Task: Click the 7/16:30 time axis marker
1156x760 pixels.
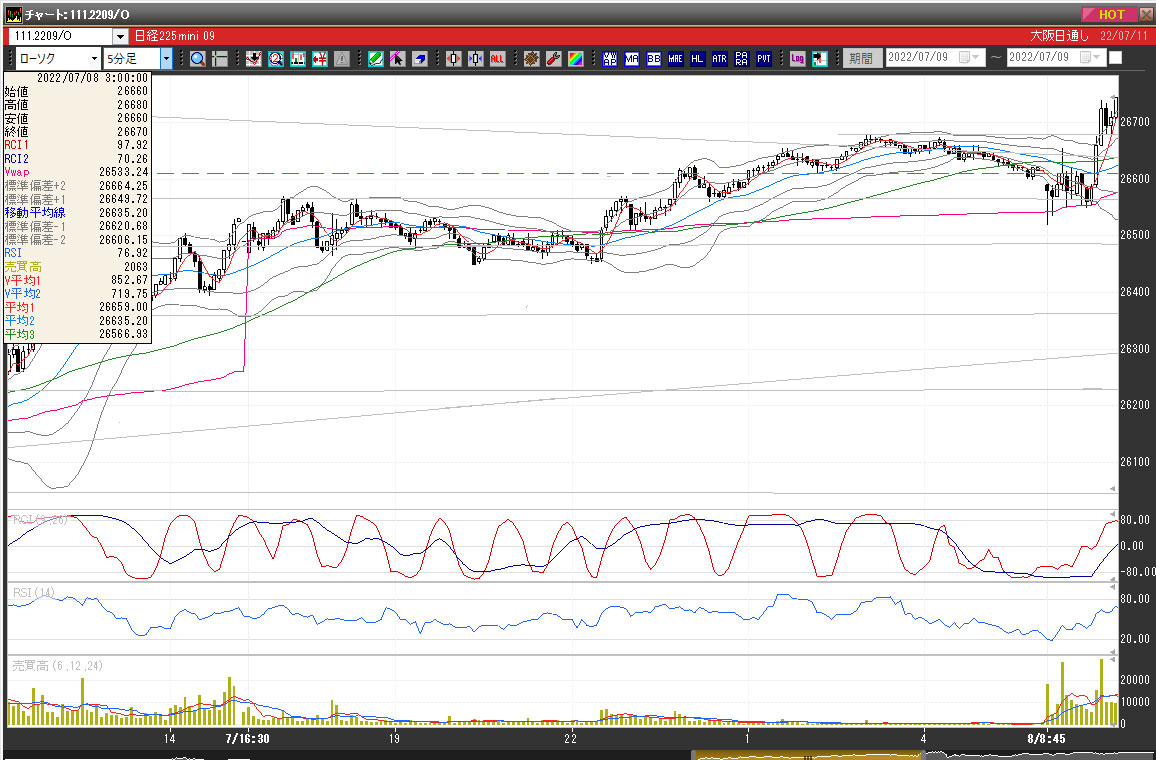Action: [248, 738]
